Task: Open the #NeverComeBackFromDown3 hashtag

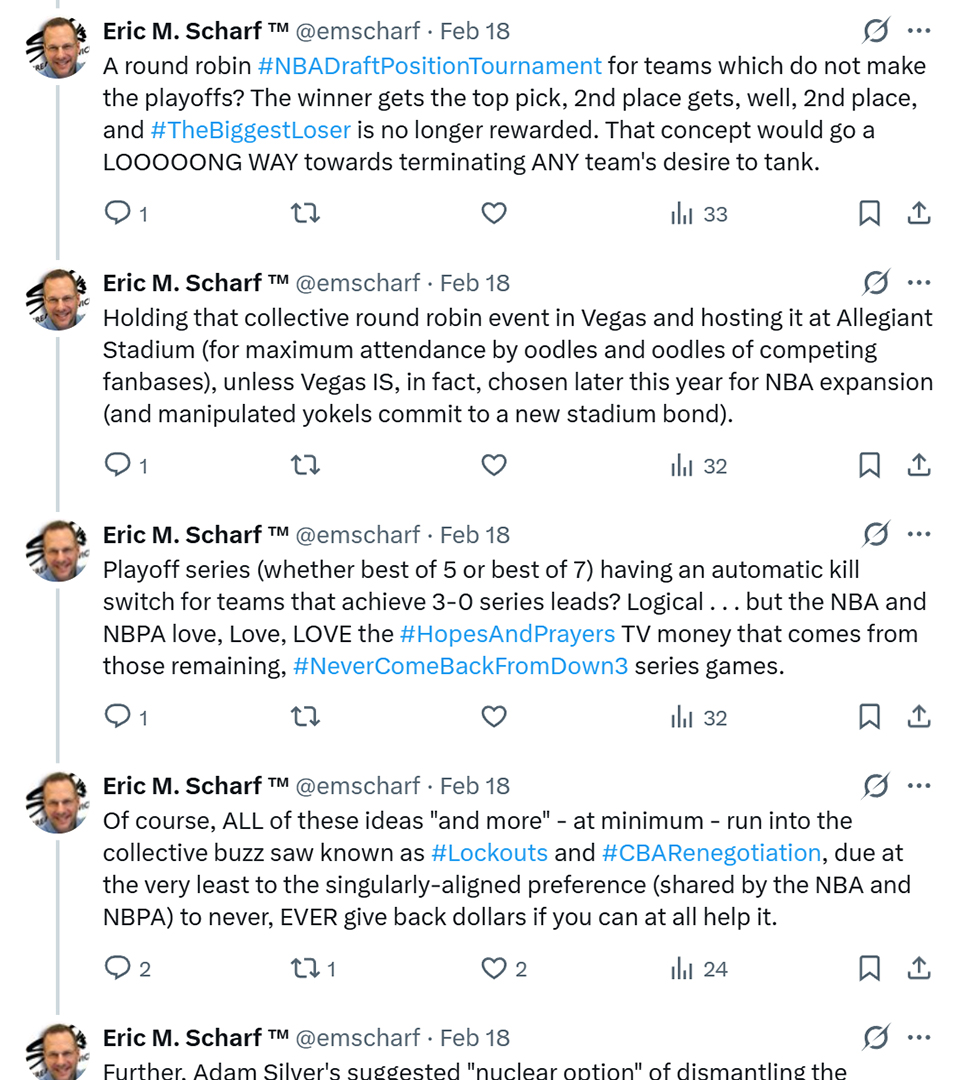Action: click(461, 666)
